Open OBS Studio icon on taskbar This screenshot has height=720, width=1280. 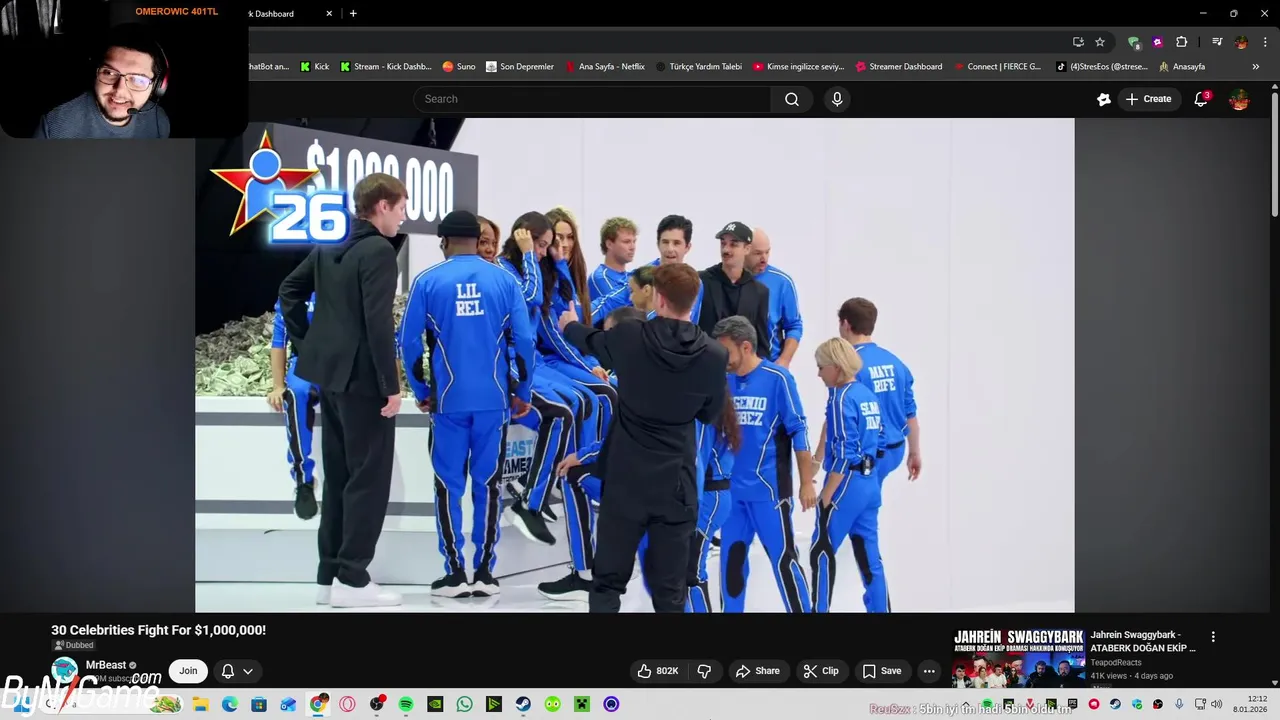[377, 704]
